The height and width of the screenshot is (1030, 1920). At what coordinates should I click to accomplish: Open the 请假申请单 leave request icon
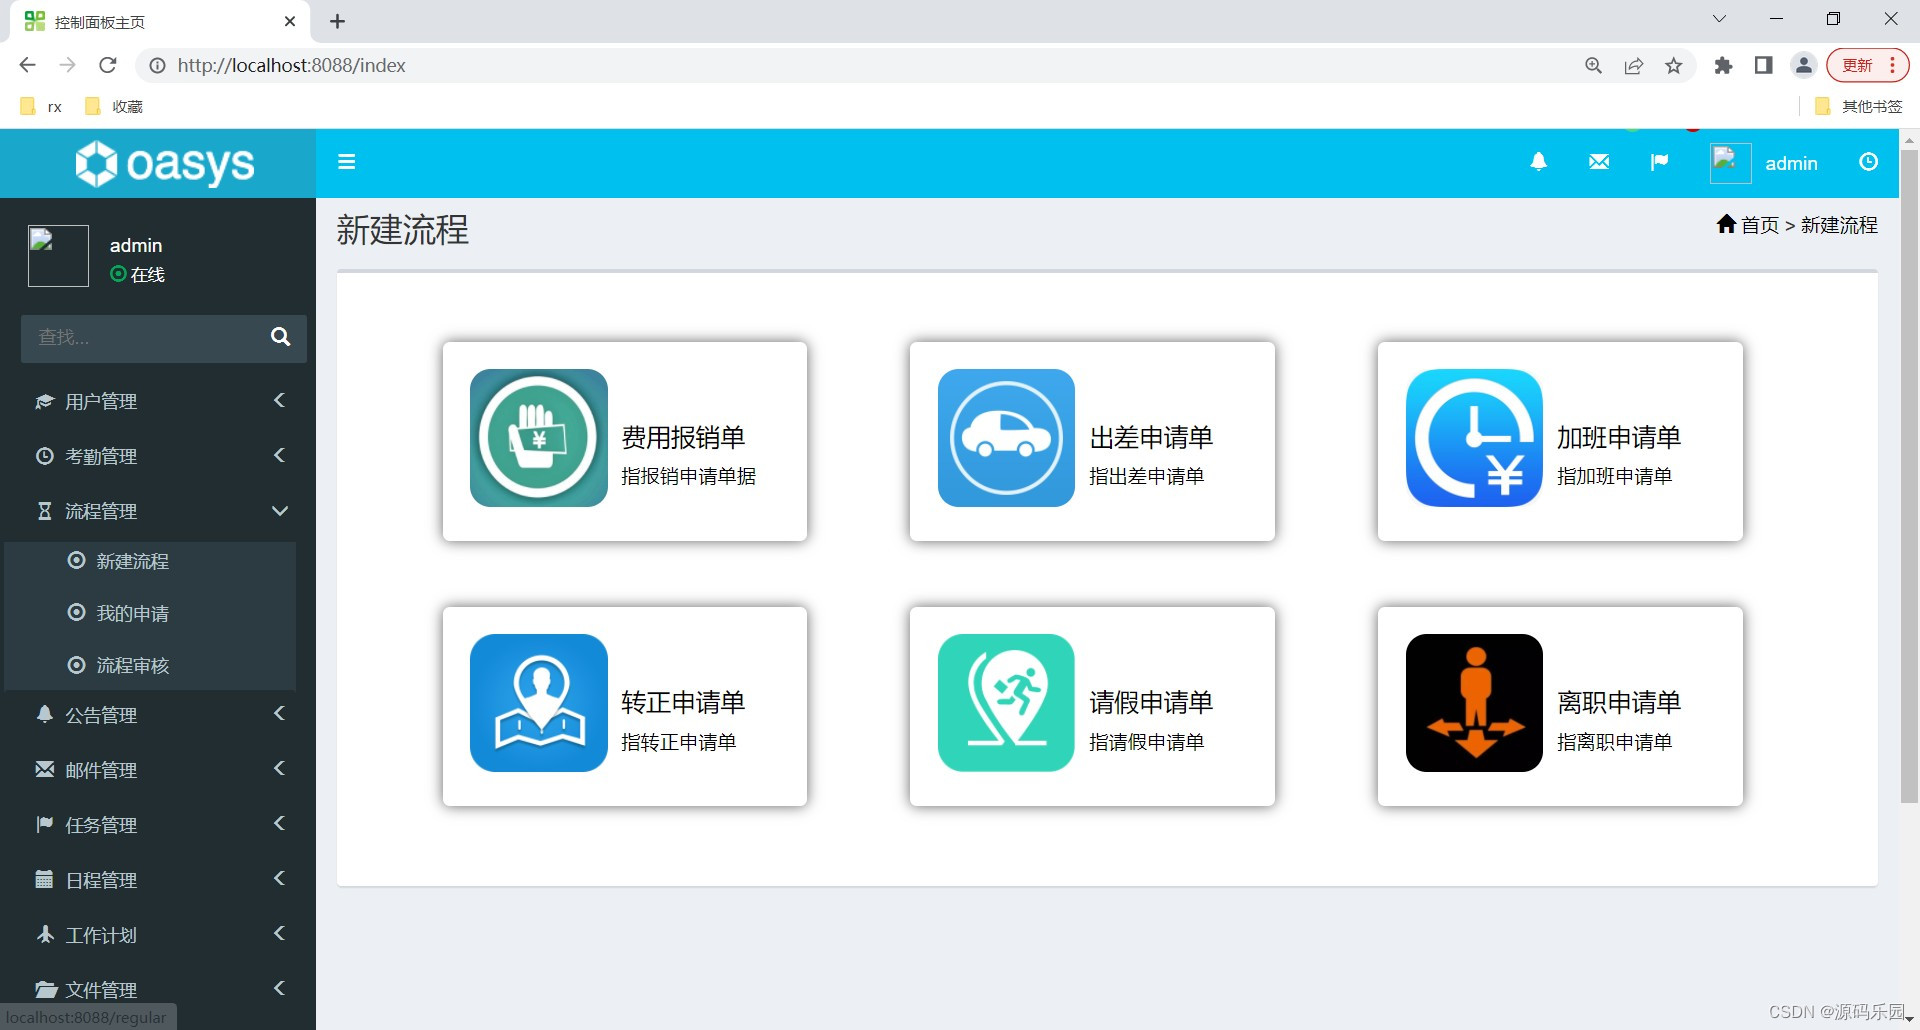[x=1005, y=703]
